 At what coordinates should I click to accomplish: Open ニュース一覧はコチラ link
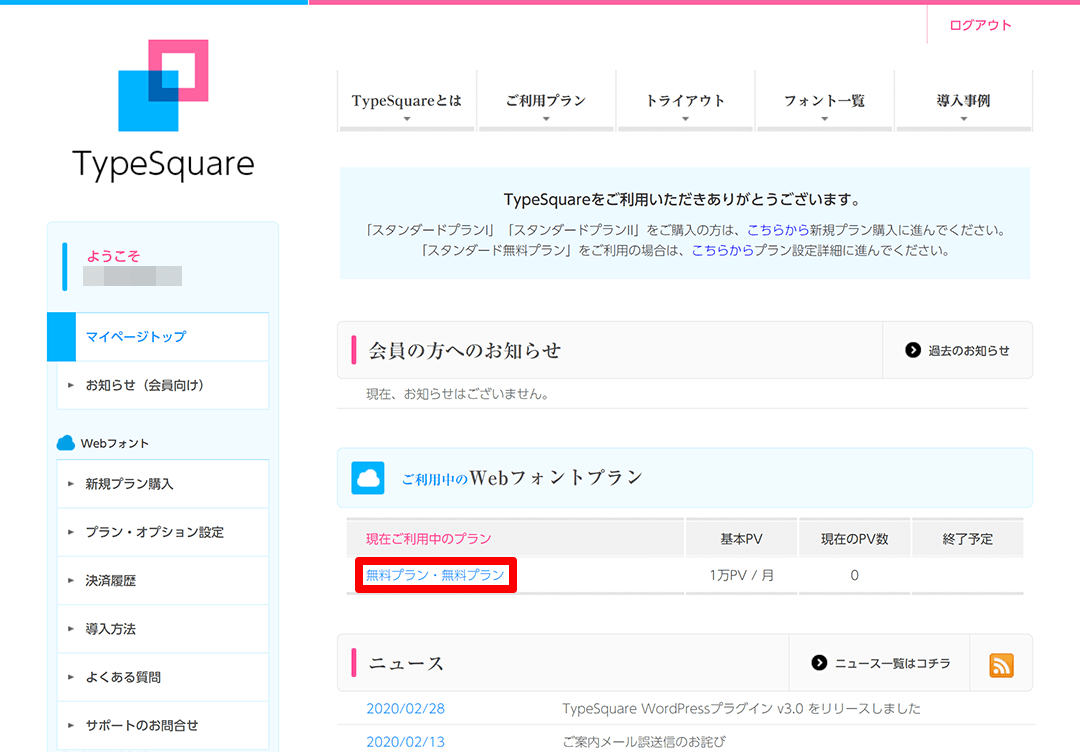893,663
